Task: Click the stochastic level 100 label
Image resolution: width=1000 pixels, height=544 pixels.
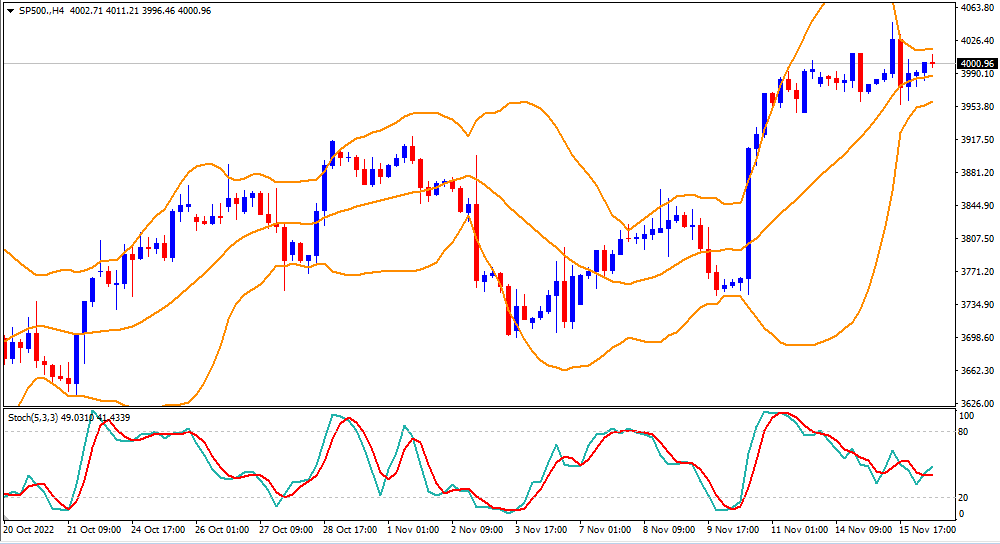Action: (x=965, y=415)
